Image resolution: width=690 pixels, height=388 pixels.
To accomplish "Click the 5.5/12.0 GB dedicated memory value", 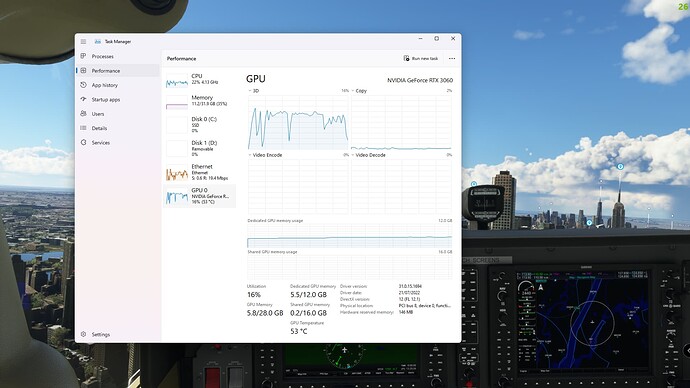I will [308, 295].
